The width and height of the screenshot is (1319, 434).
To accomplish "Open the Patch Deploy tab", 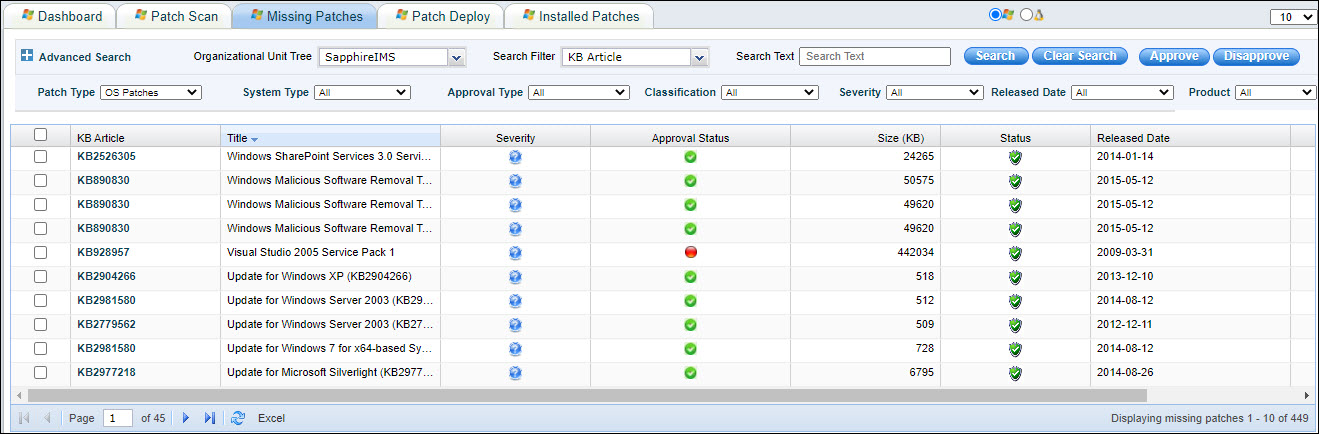I will point(441,16).
